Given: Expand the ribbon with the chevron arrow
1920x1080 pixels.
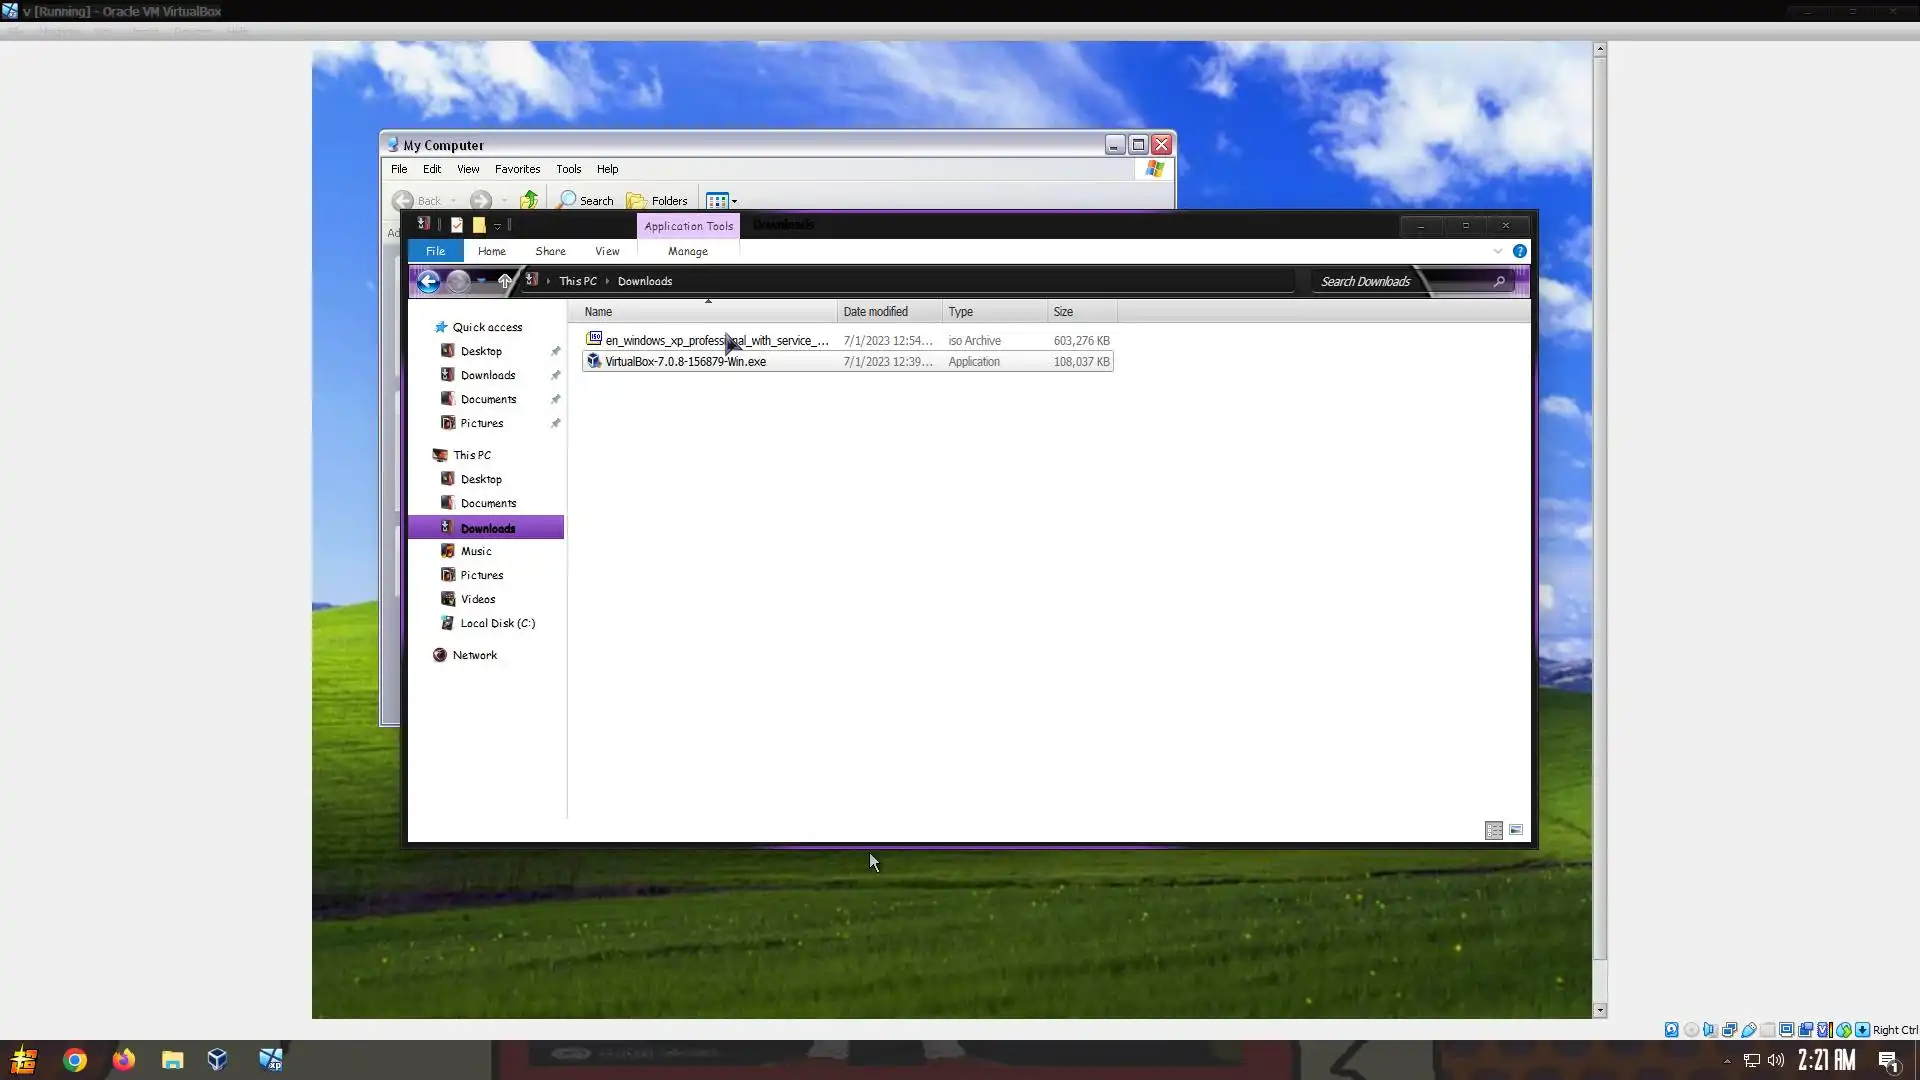Looking at the screenshot, I should pyautogui.click(x=1497, y=251).
